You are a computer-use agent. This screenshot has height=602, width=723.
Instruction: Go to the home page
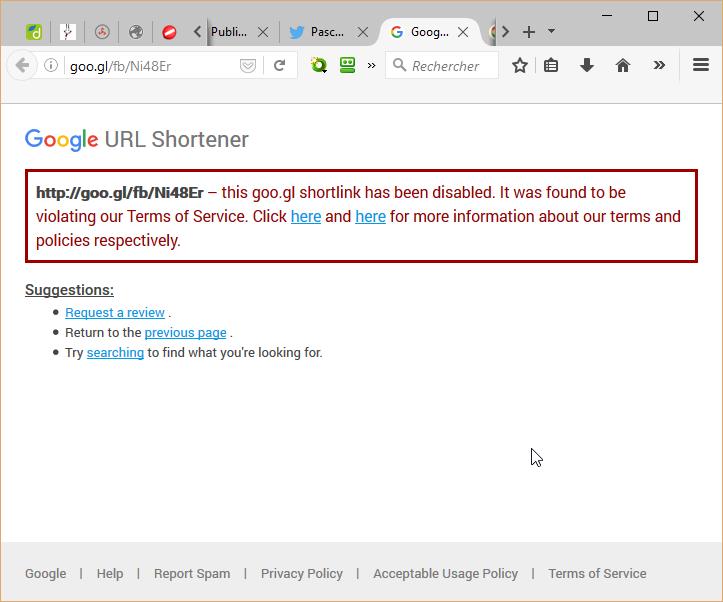622,65
